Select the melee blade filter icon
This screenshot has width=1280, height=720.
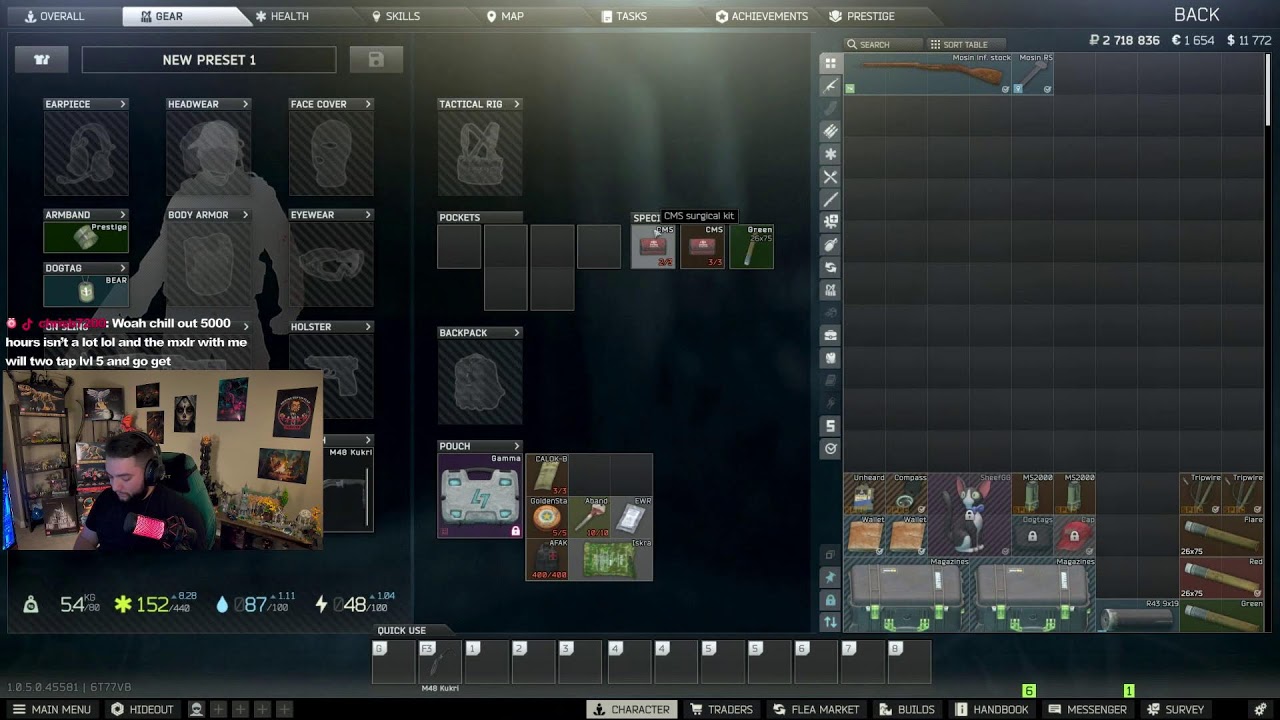click(830, 200)
